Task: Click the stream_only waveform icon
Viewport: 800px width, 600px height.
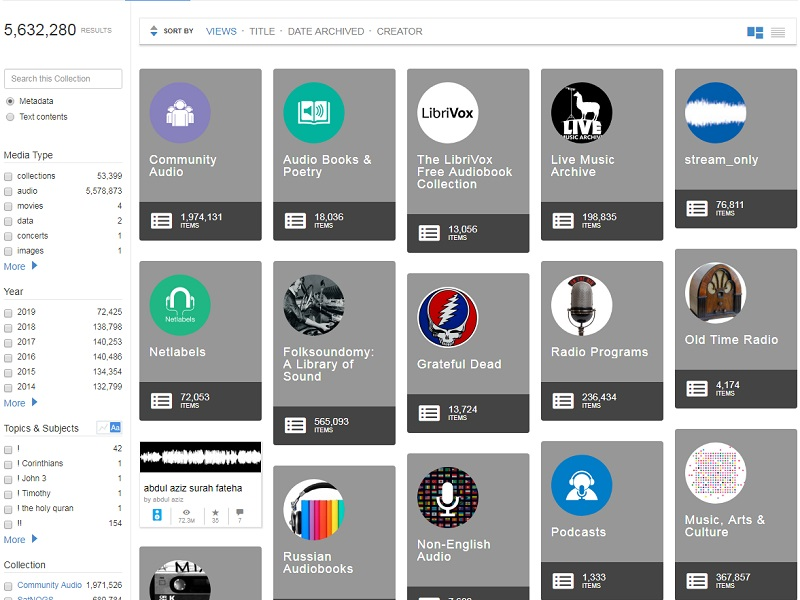Action: 715,113
